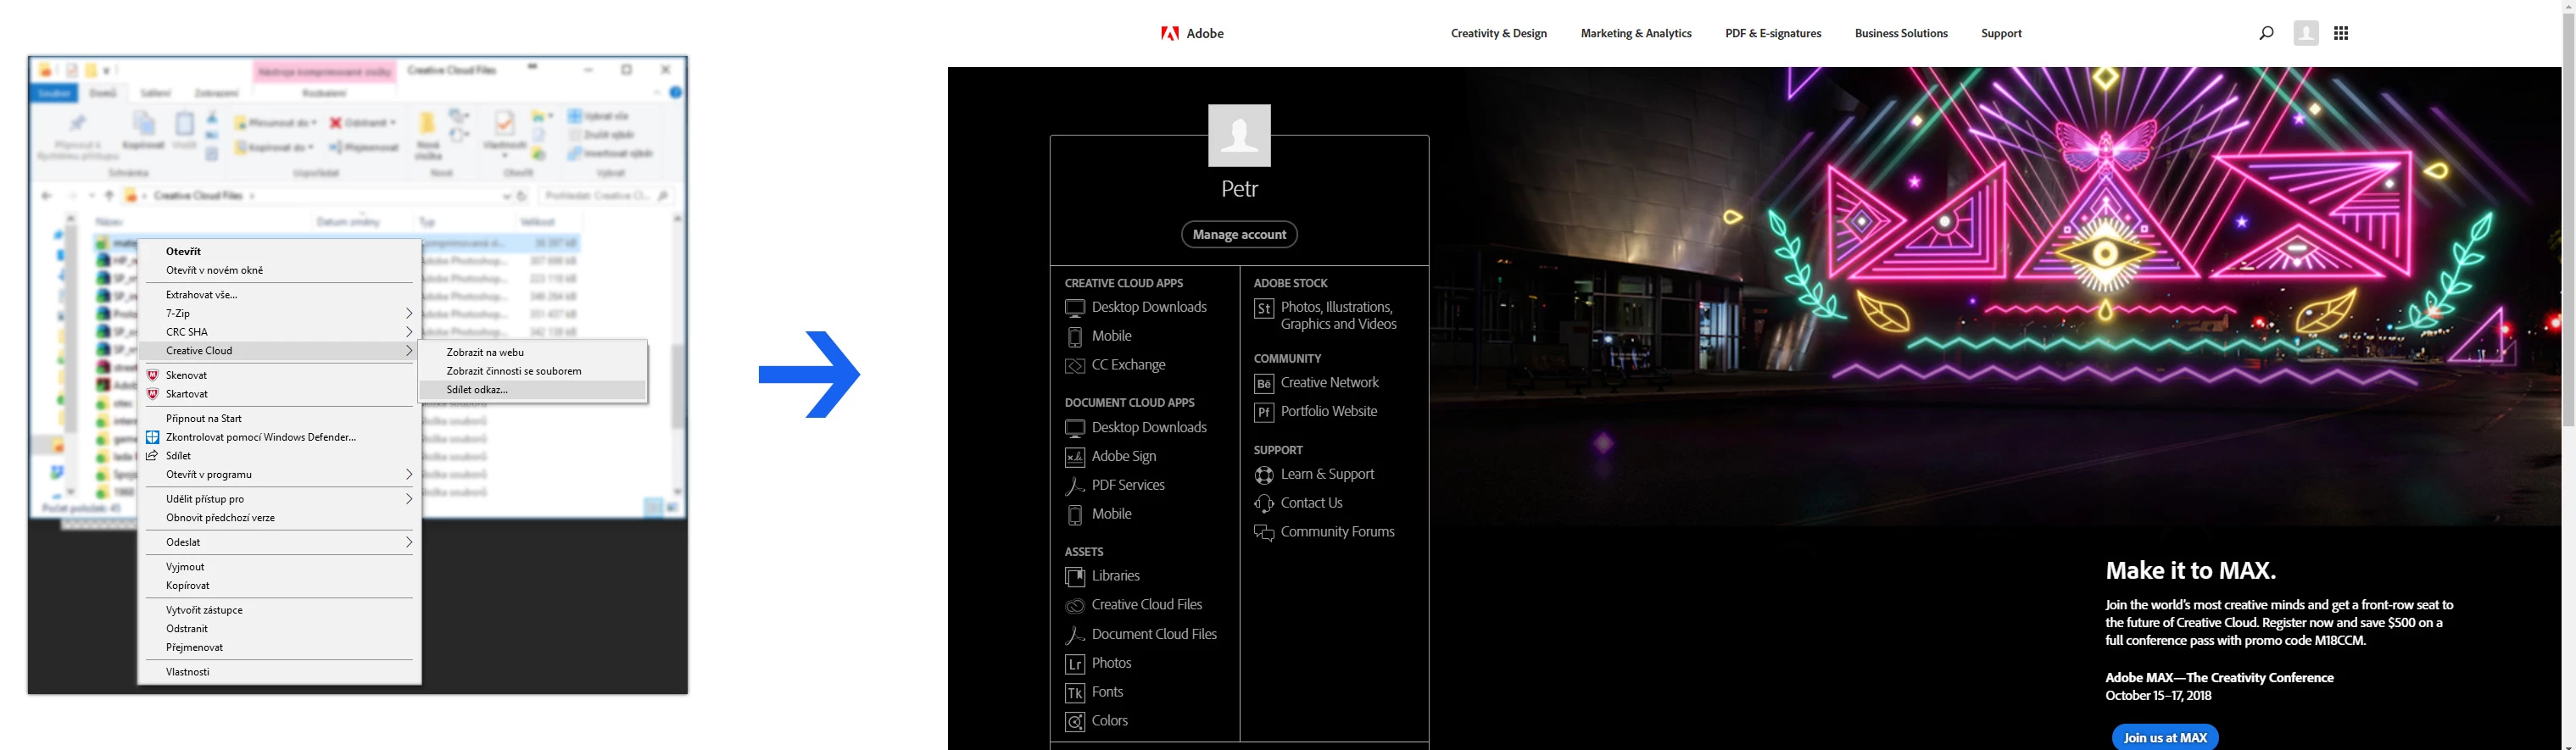The height and width of the screenshot is (750, 2576).
Task: Click the Adobe Sign icon
Action: click(1075, 457)
